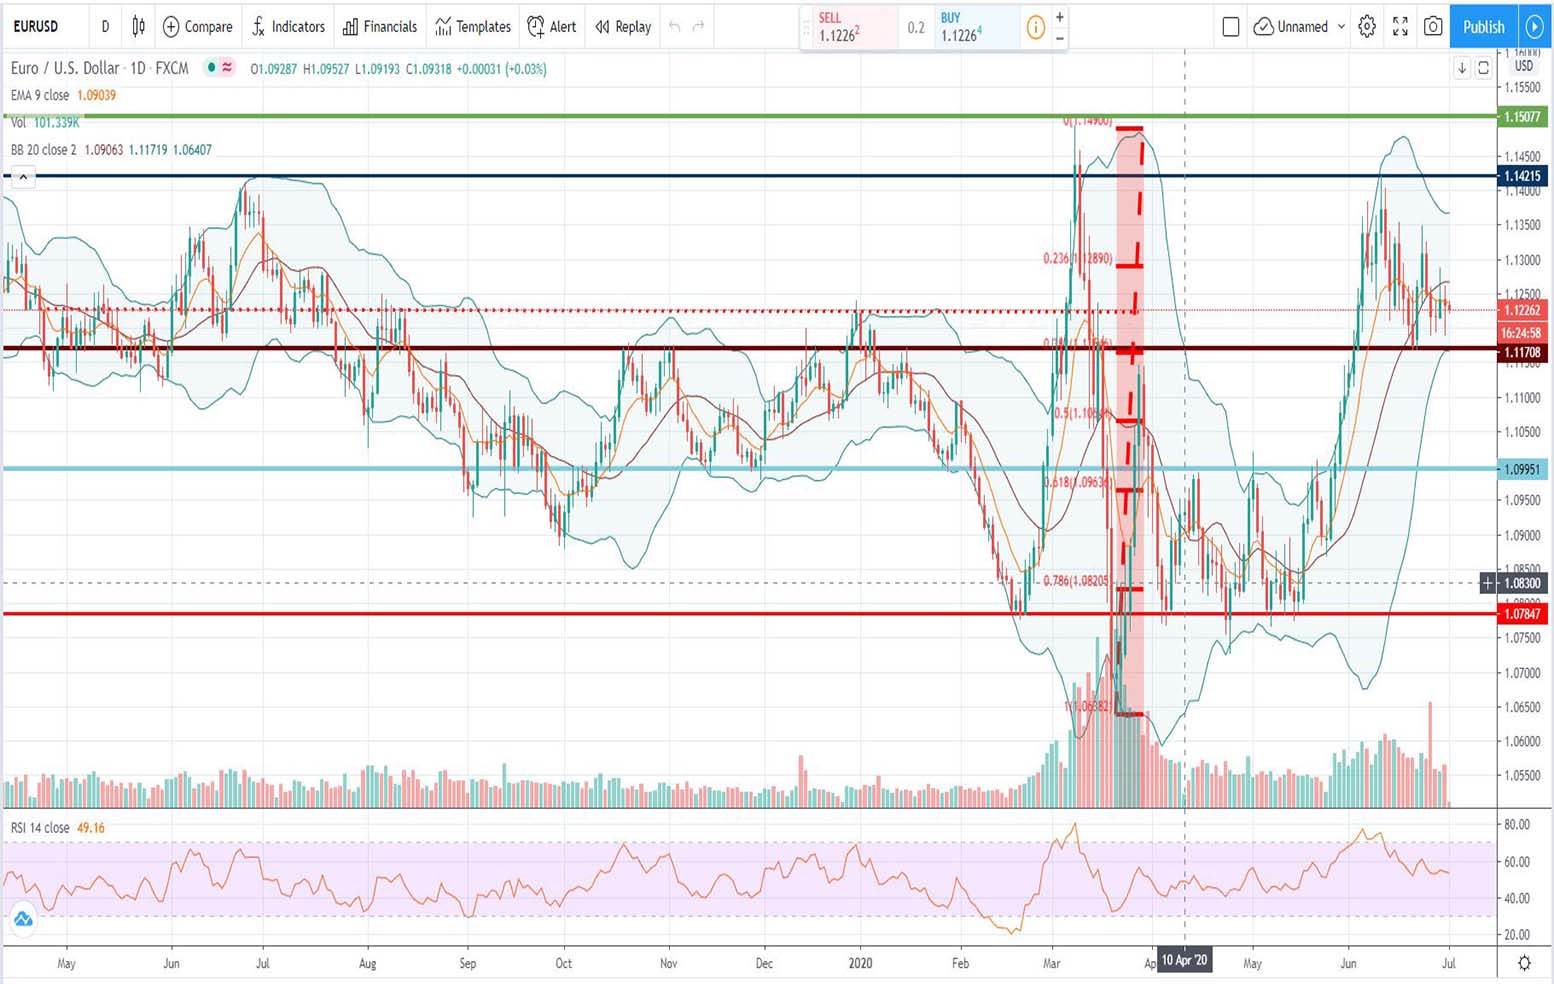Open chart settings gear in toolbar
Viewport: 1554px width, 984px height.
1367,27
